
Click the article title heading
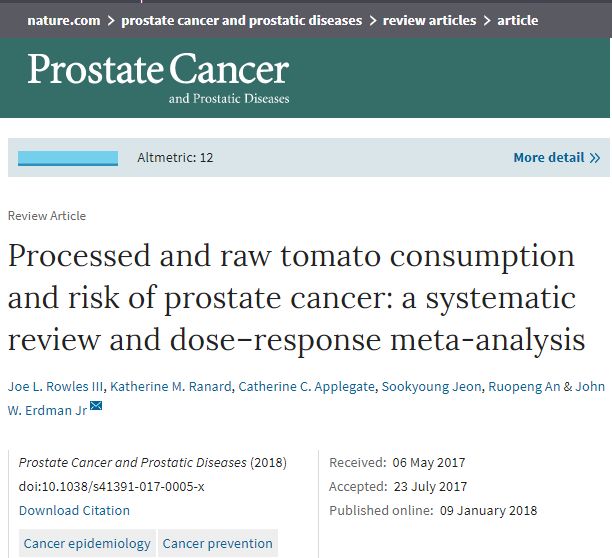pos(296,298)
